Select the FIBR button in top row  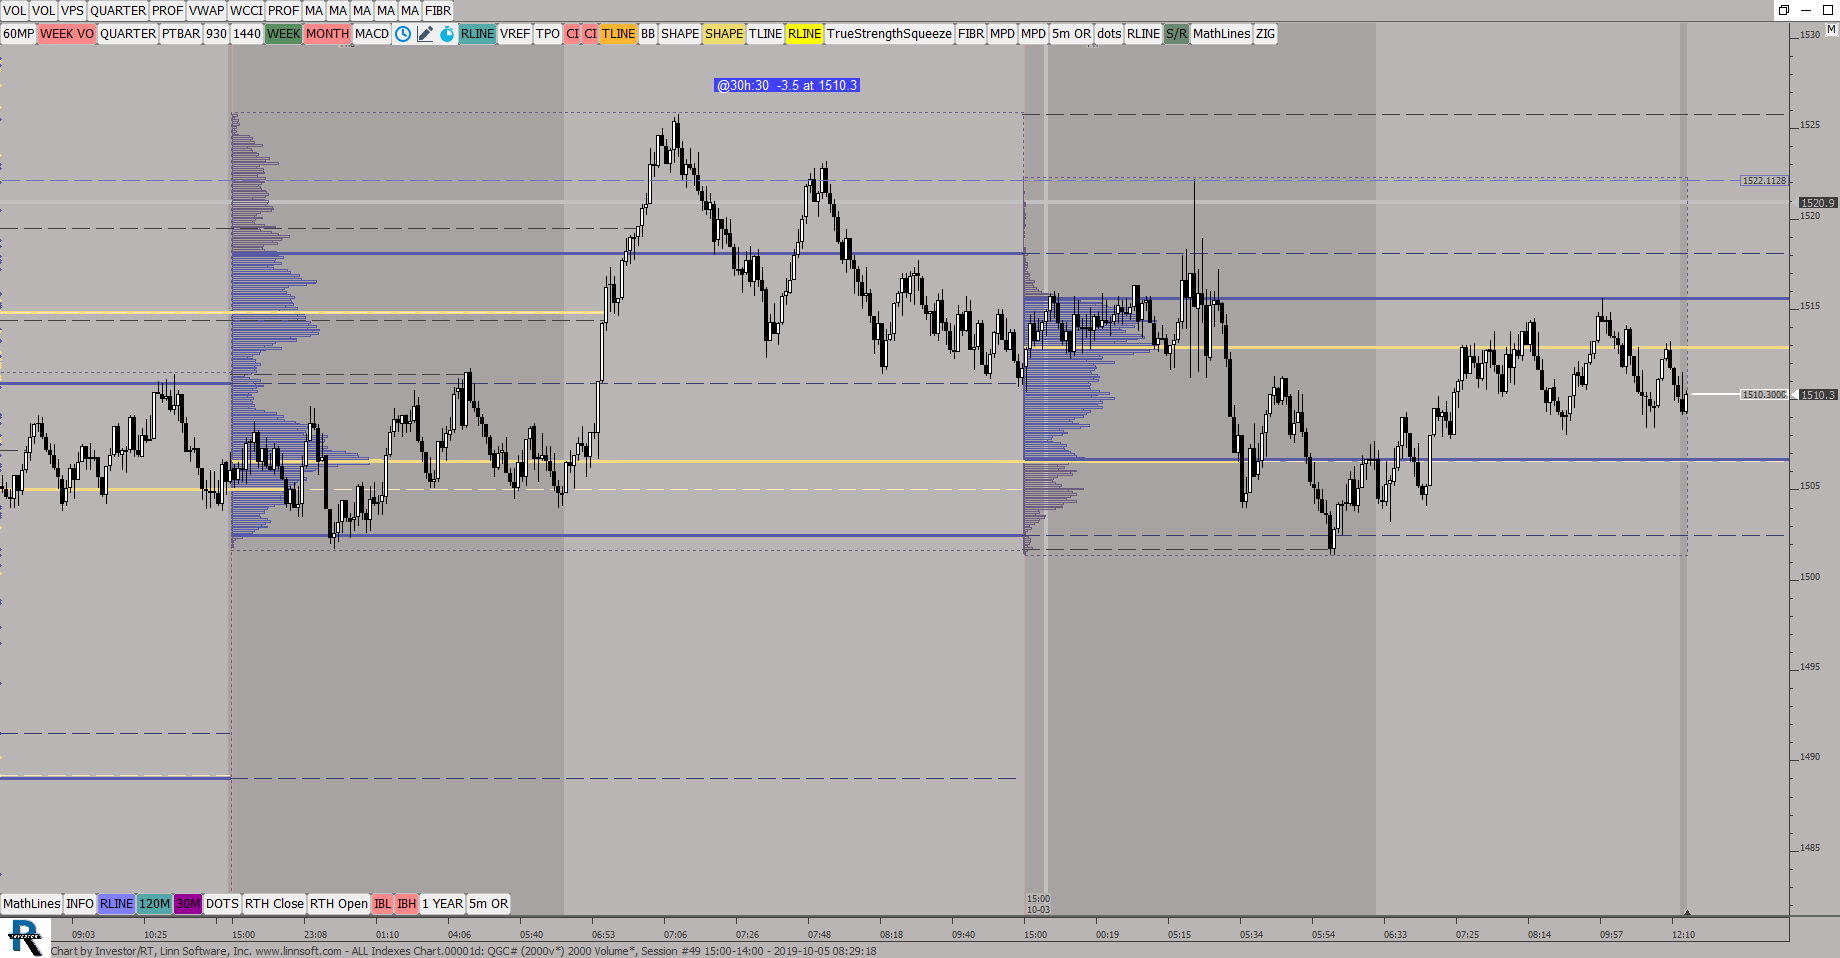[438, 11]
